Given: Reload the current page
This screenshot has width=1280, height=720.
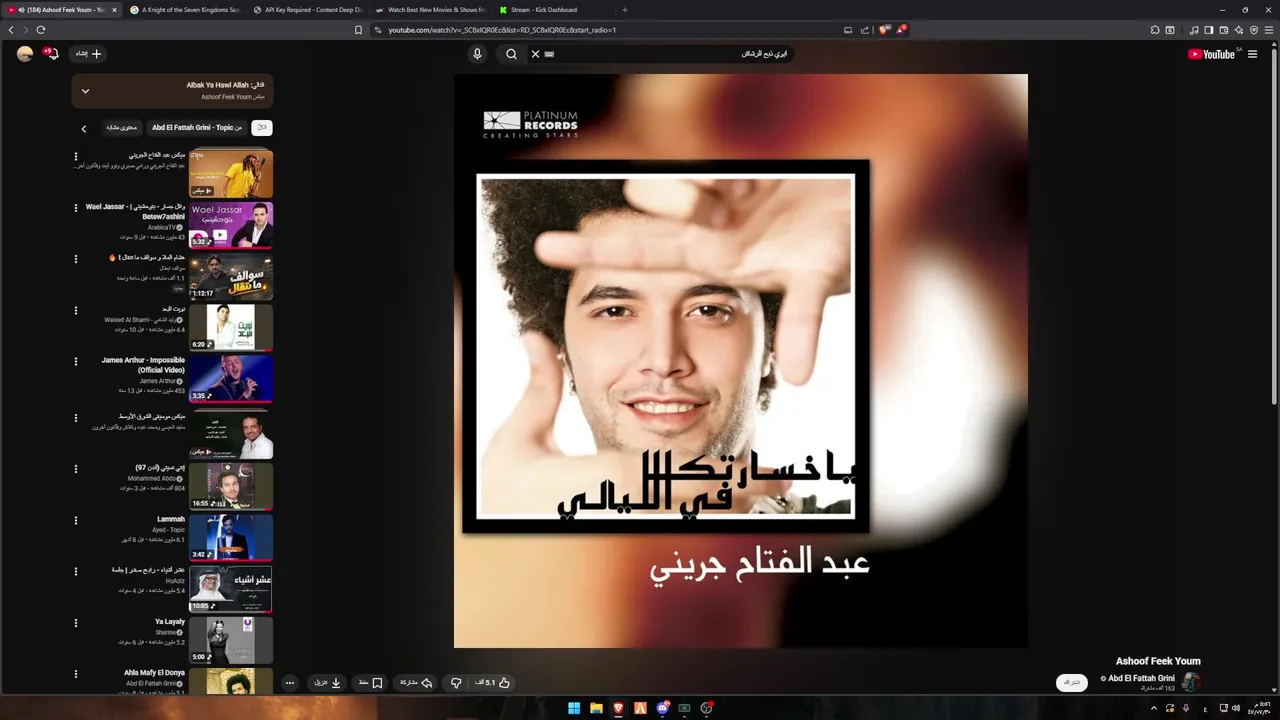Looking at the screenshot, I should [40, 30].
